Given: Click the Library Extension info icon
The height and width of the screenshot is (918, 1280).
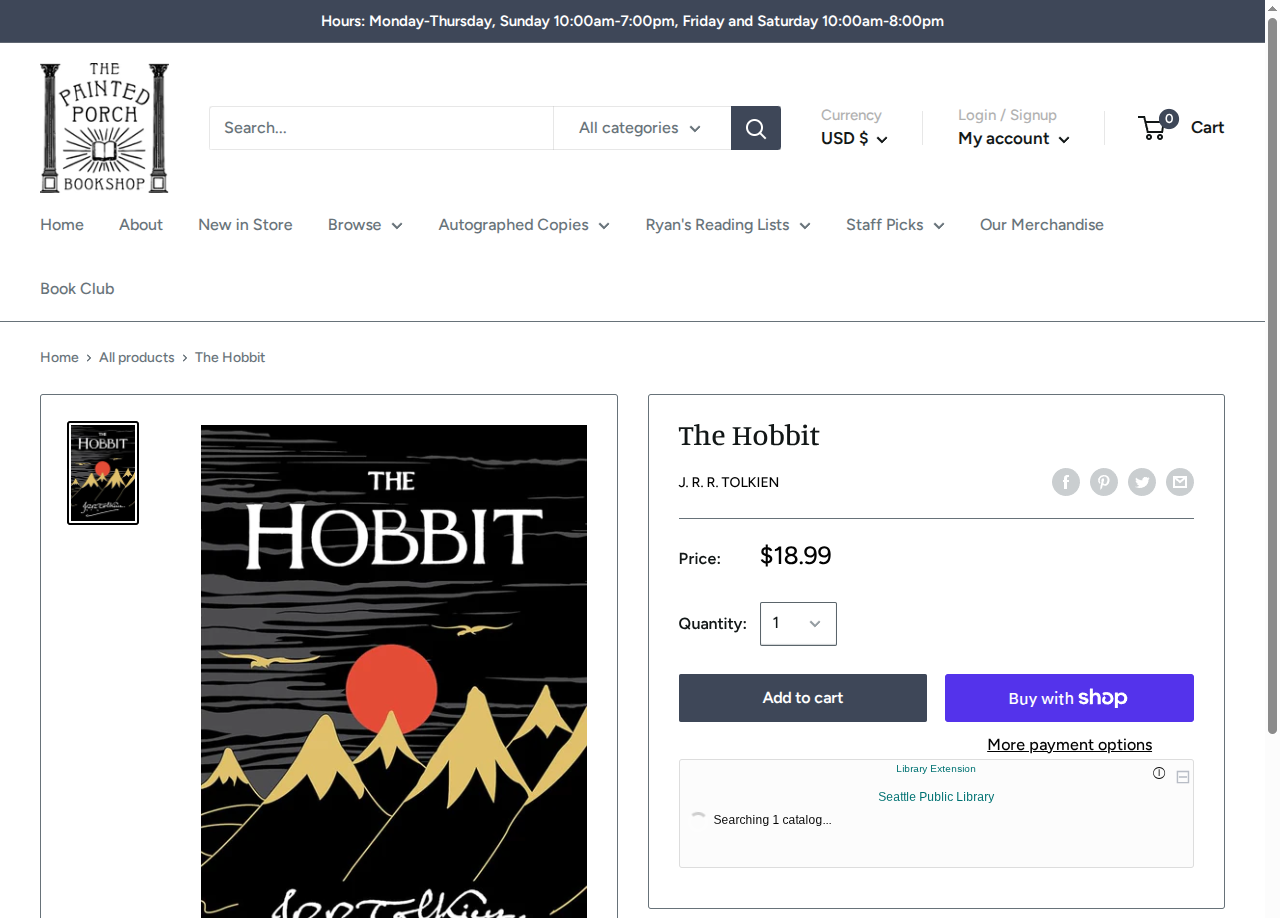Looking at the screenshot, I should tap(1159, 773).
